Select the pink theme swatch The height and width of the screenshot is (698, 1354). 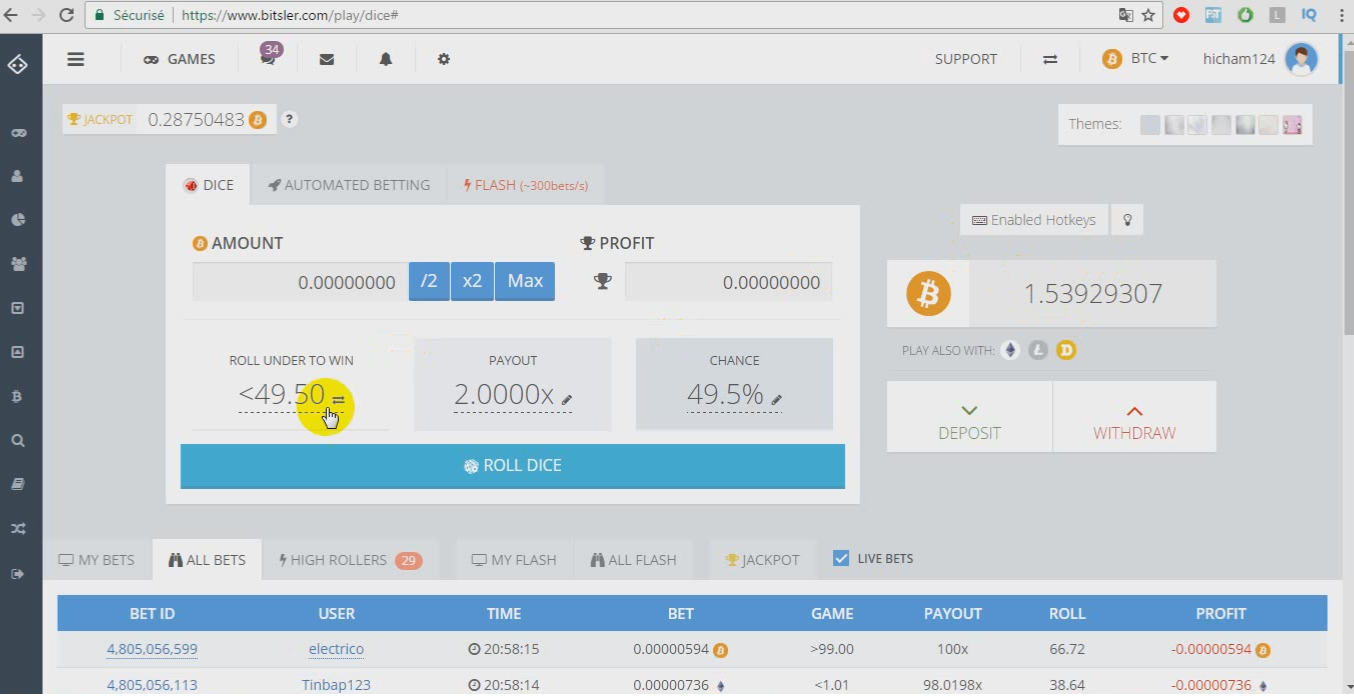(x=1293, y=125)
